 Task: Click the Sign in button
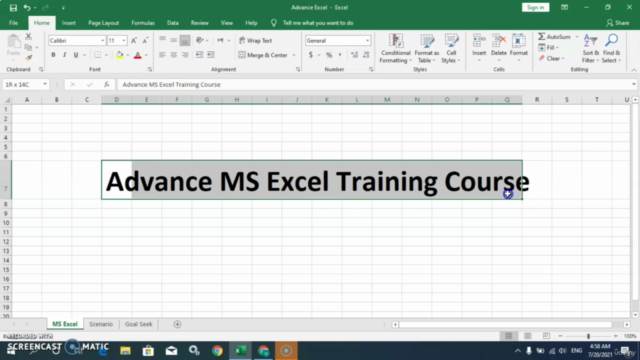pyautogui.click(x=535, y=7)
